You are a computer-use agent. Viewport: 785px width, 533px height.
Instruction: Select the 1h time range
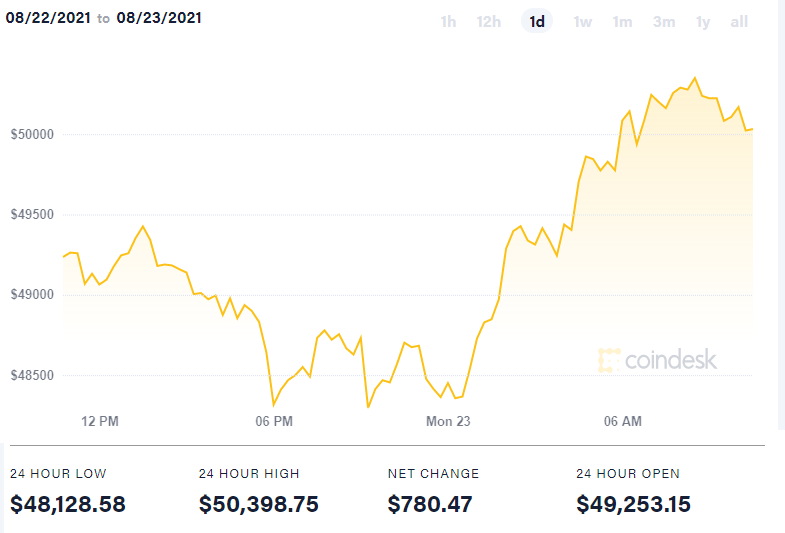[x=448, y=22]
